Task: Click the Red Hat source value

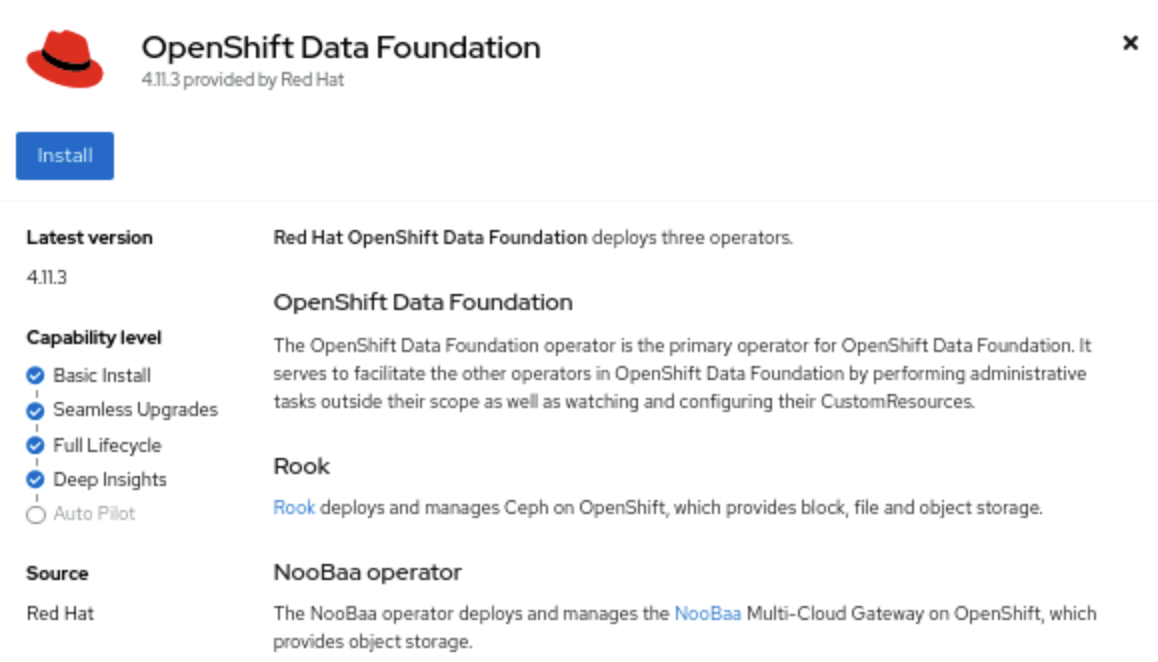Action: pyautogui.click(x=61, y=613)
